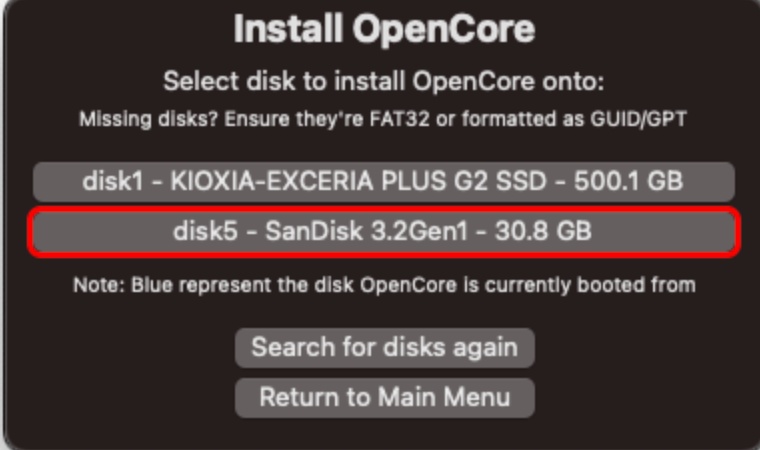Click the SanDisk name in the disk list

point(303,232)
